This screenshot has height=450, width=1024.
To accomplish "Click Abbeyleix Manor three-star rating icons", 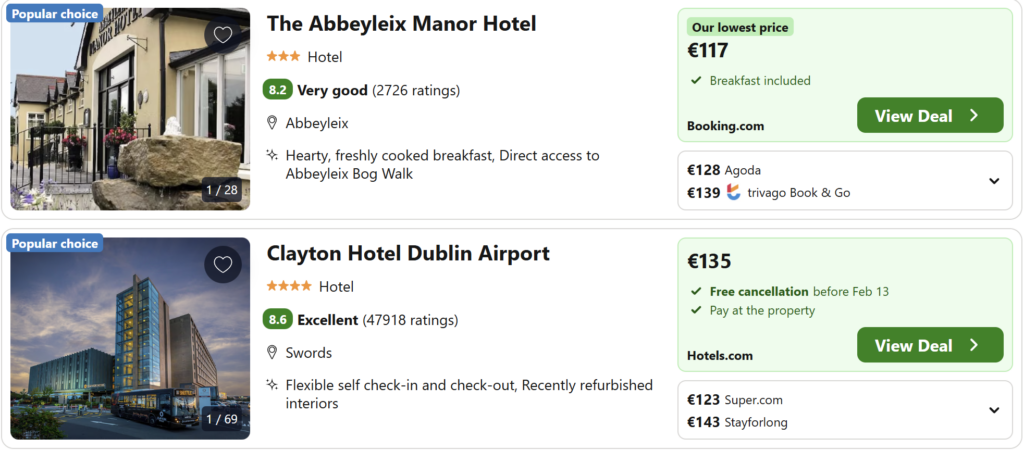I will pyautogui.click(x=282, y=57).
